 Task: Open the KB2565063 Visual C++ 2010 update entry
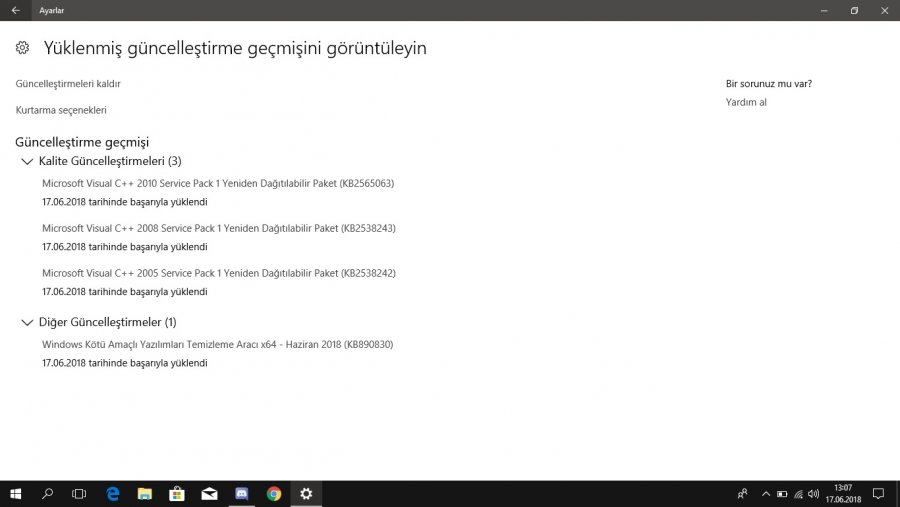218,183
